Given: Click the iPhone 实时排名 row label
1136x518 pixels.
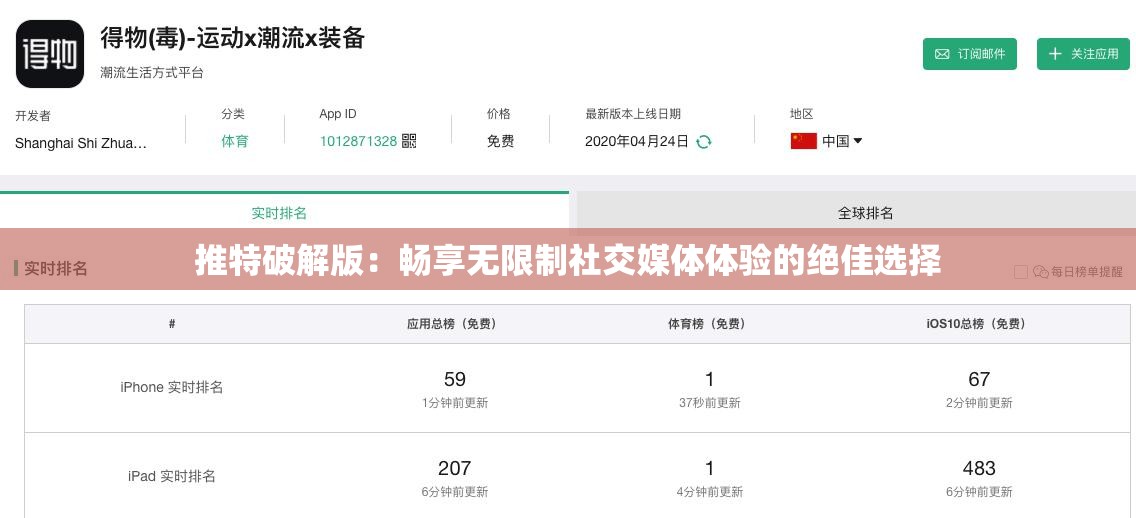Looking at the screenshot, I should click(172, 388).
